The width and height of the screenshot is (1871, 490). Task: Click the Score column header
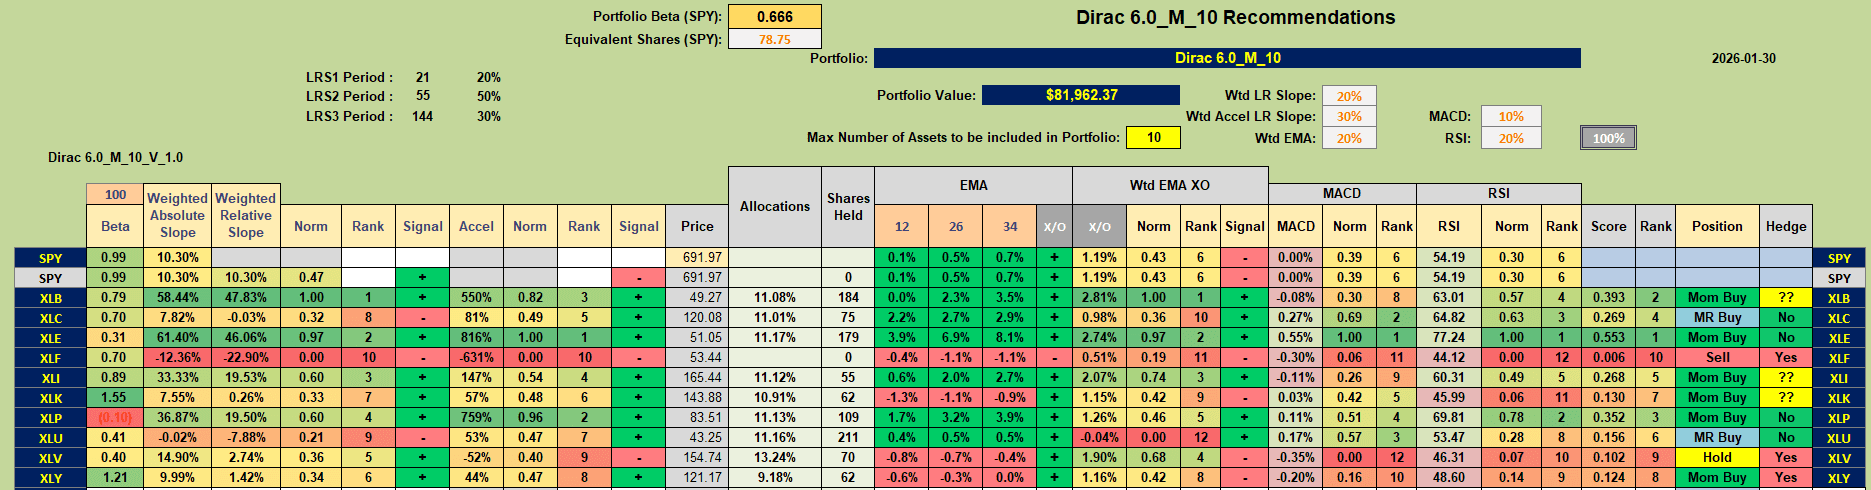(x=1609, y=226)
